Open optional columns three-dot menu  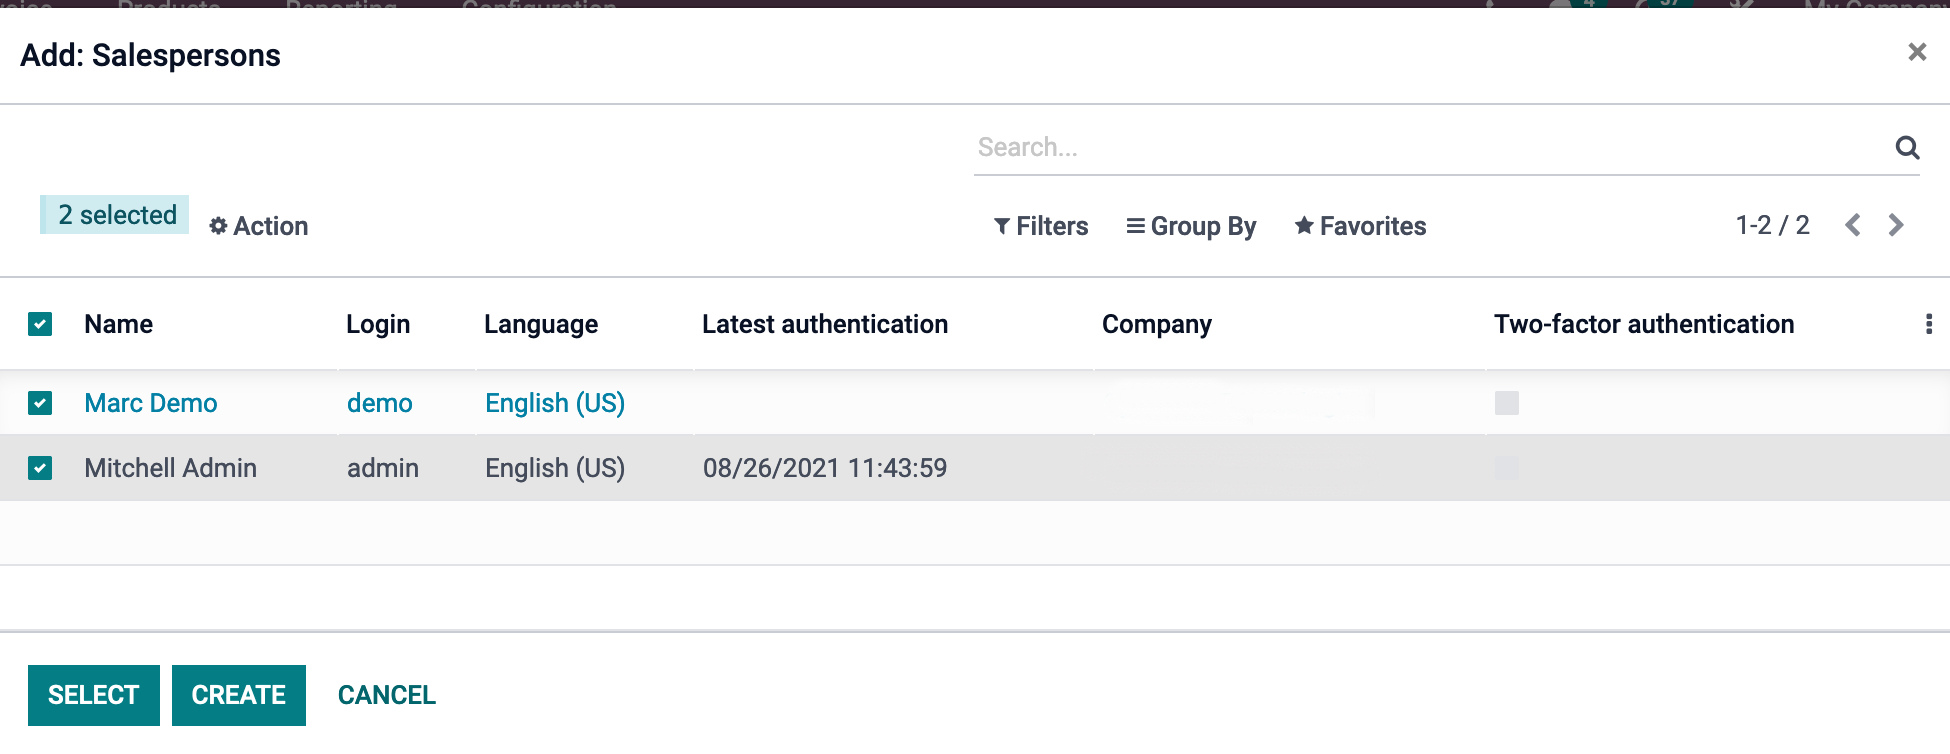[x=1928, y=324]
